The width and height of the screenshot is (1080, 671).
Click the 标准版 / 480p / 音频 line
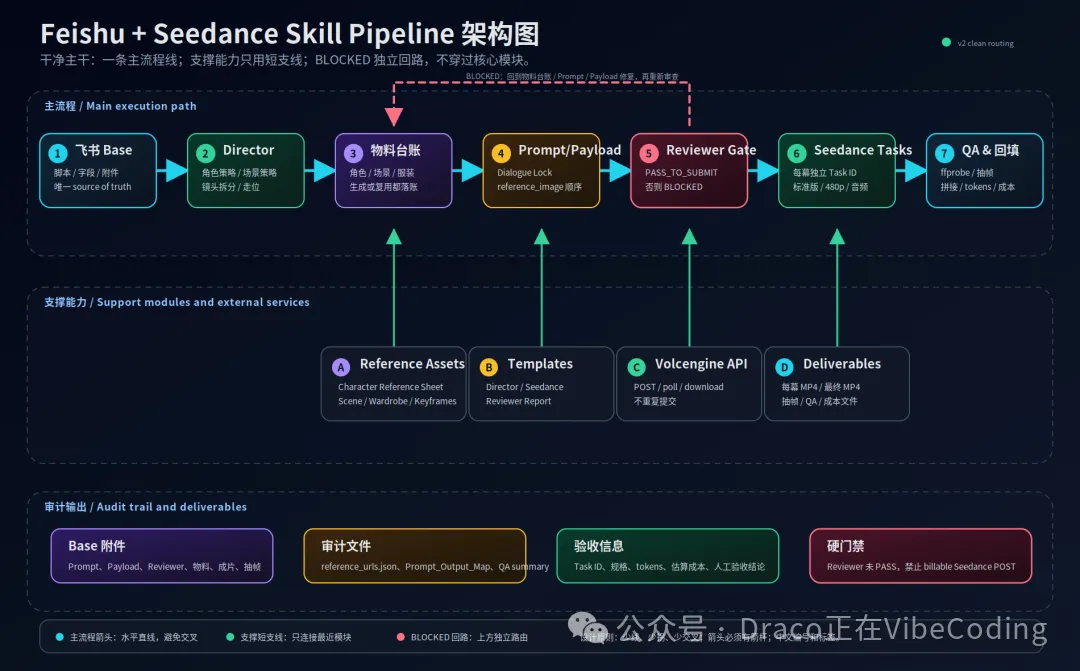click(830, 187)
